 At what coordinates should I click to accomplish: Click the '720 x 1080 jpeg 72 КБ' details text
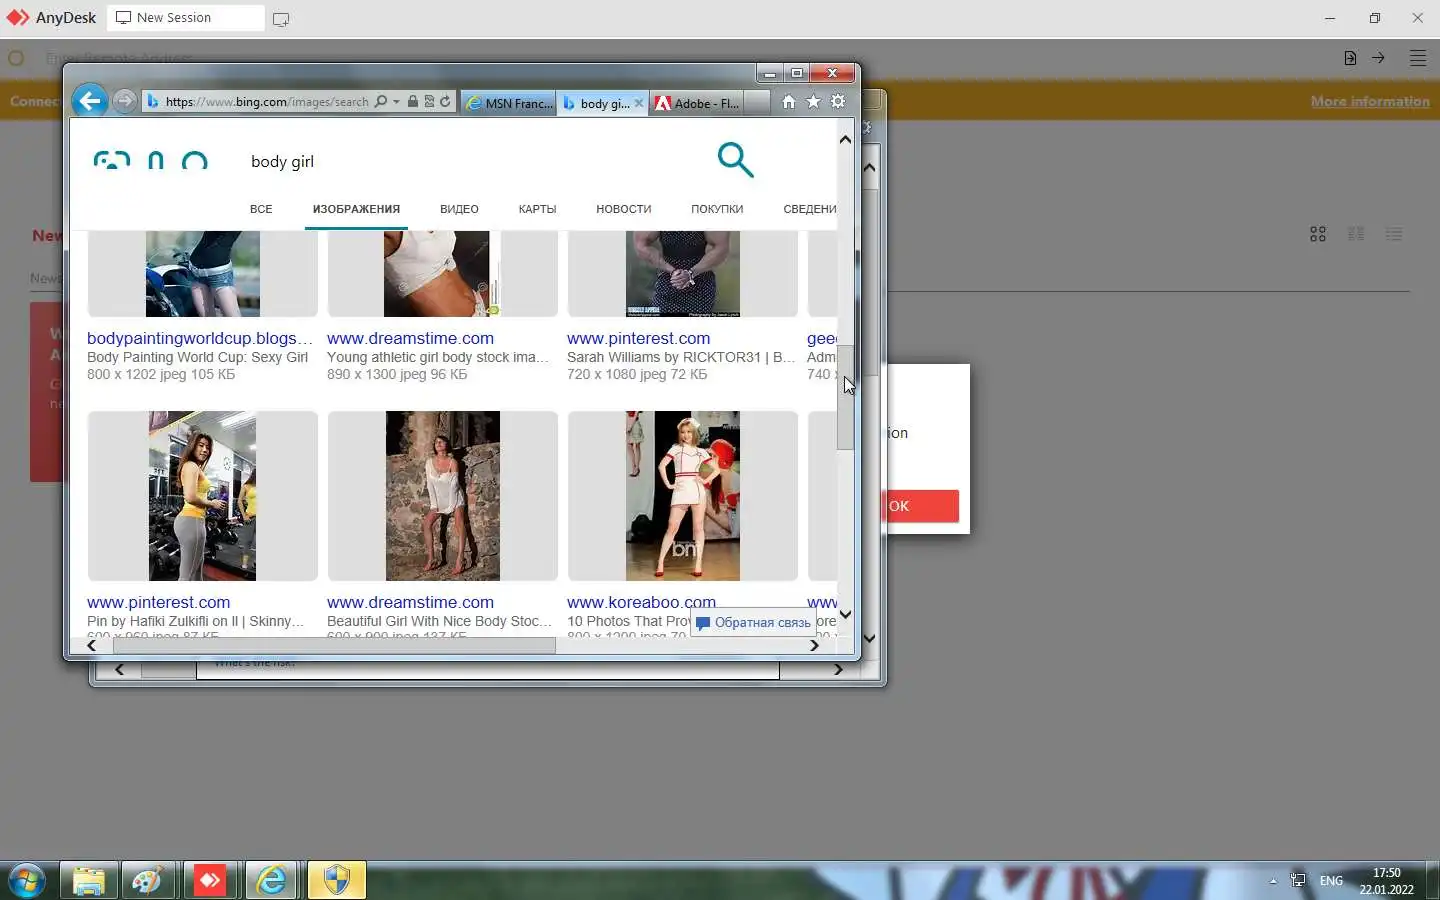pyautogui.click(x=637, y=374)
